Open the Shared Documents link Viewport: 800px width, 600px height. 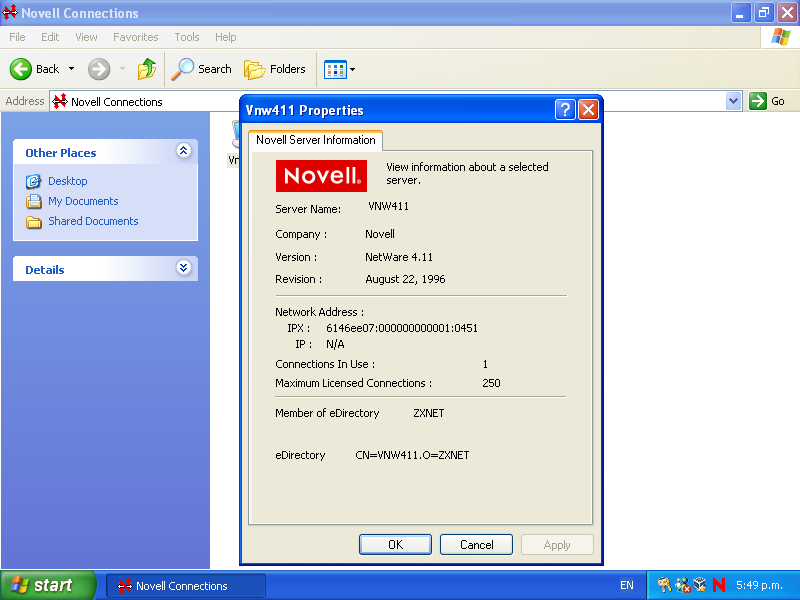[93, 221]
